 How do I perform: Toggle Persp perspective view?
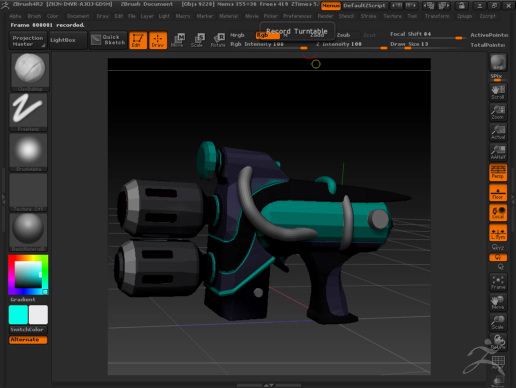498,172
